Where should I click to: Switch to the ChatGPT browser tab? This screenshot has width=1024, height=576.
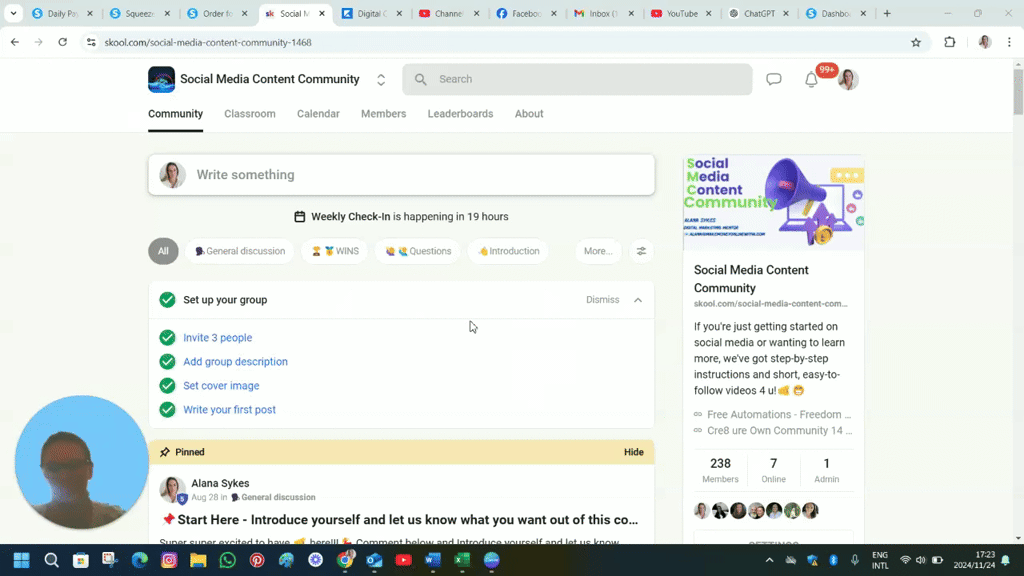pos(759,13)
